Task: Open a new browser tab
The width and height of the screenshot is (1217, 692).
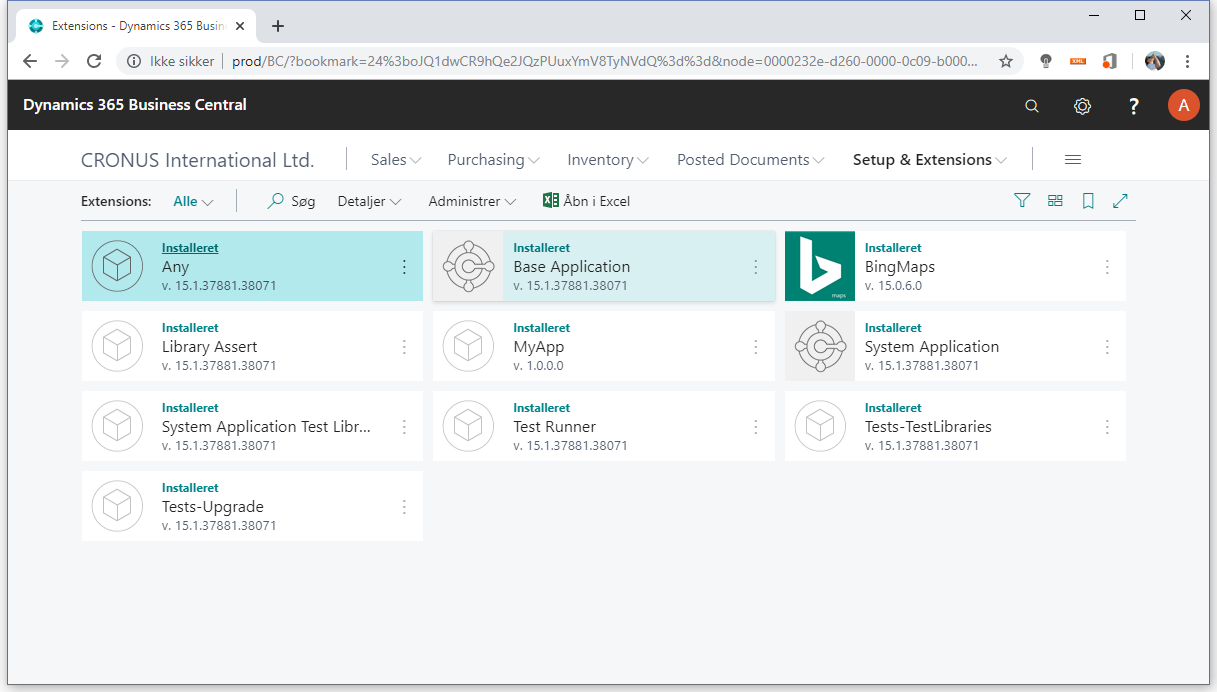Action: (x=278, y=26)
